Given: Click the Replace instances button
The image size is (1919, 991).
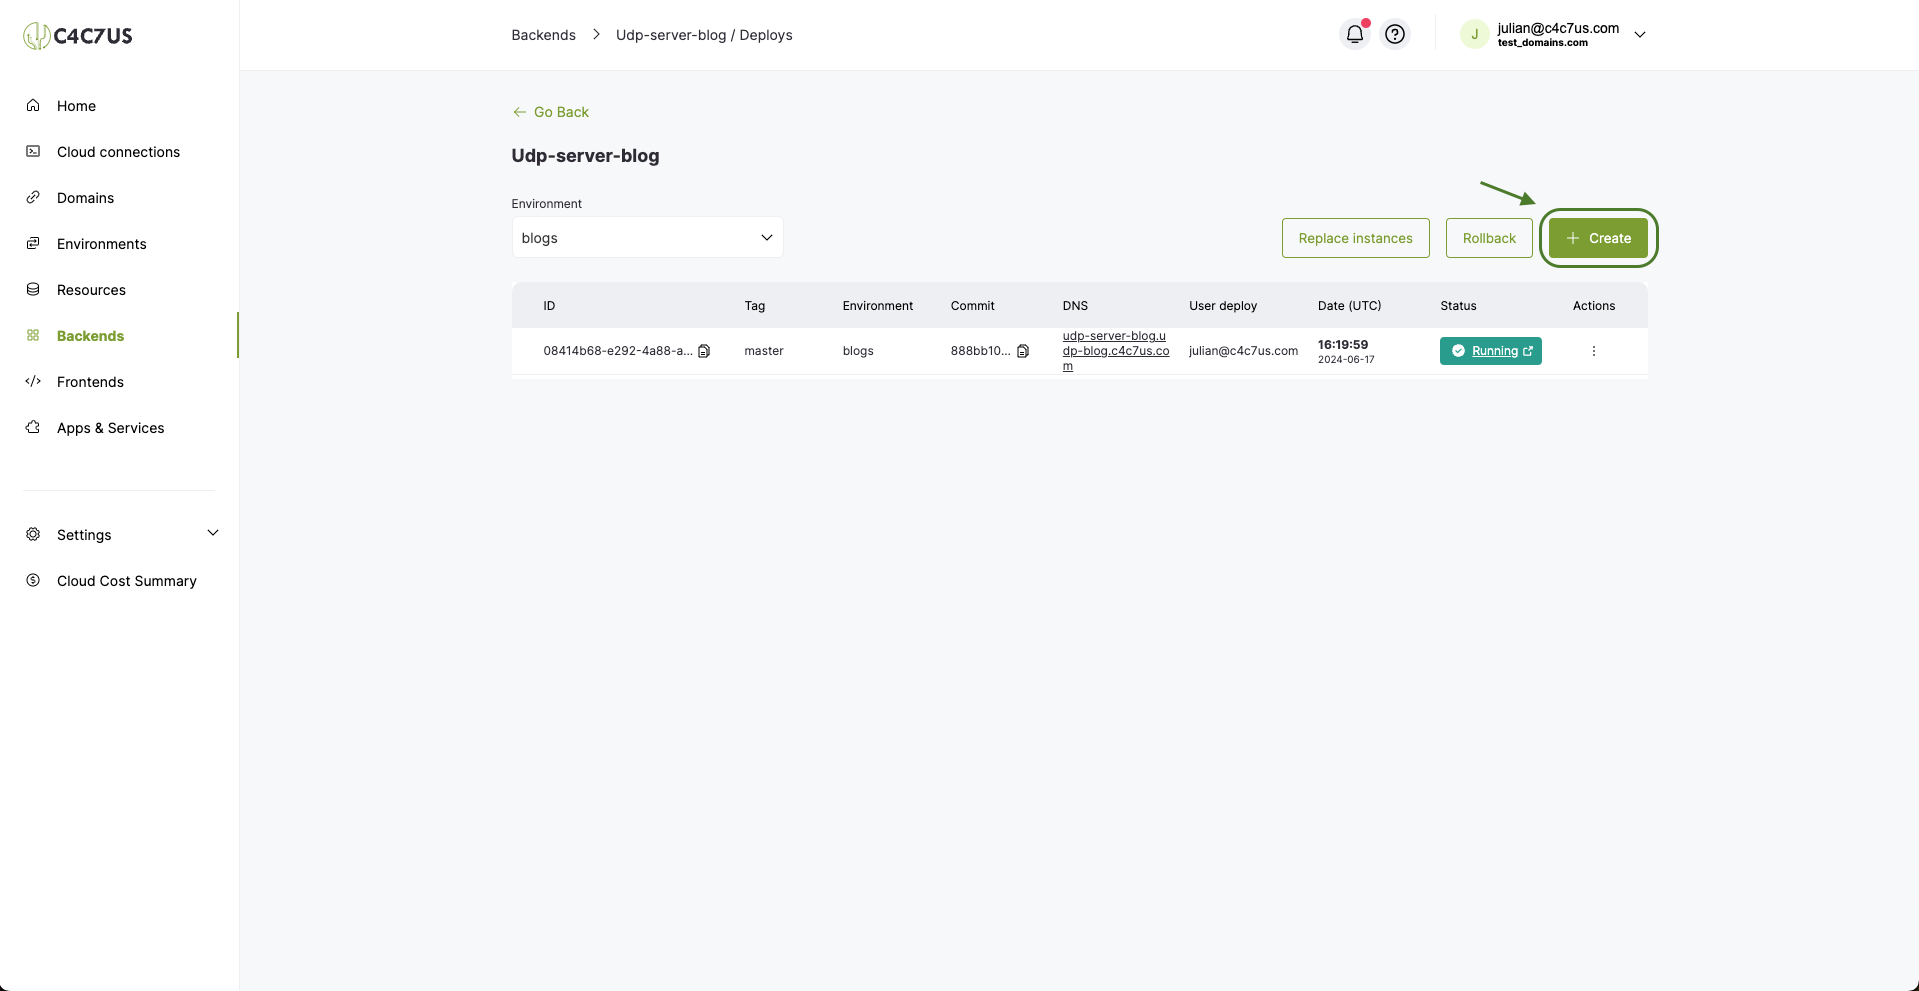Looking at the screenshot, I should pyautogui.click(x=1355, y=238).
